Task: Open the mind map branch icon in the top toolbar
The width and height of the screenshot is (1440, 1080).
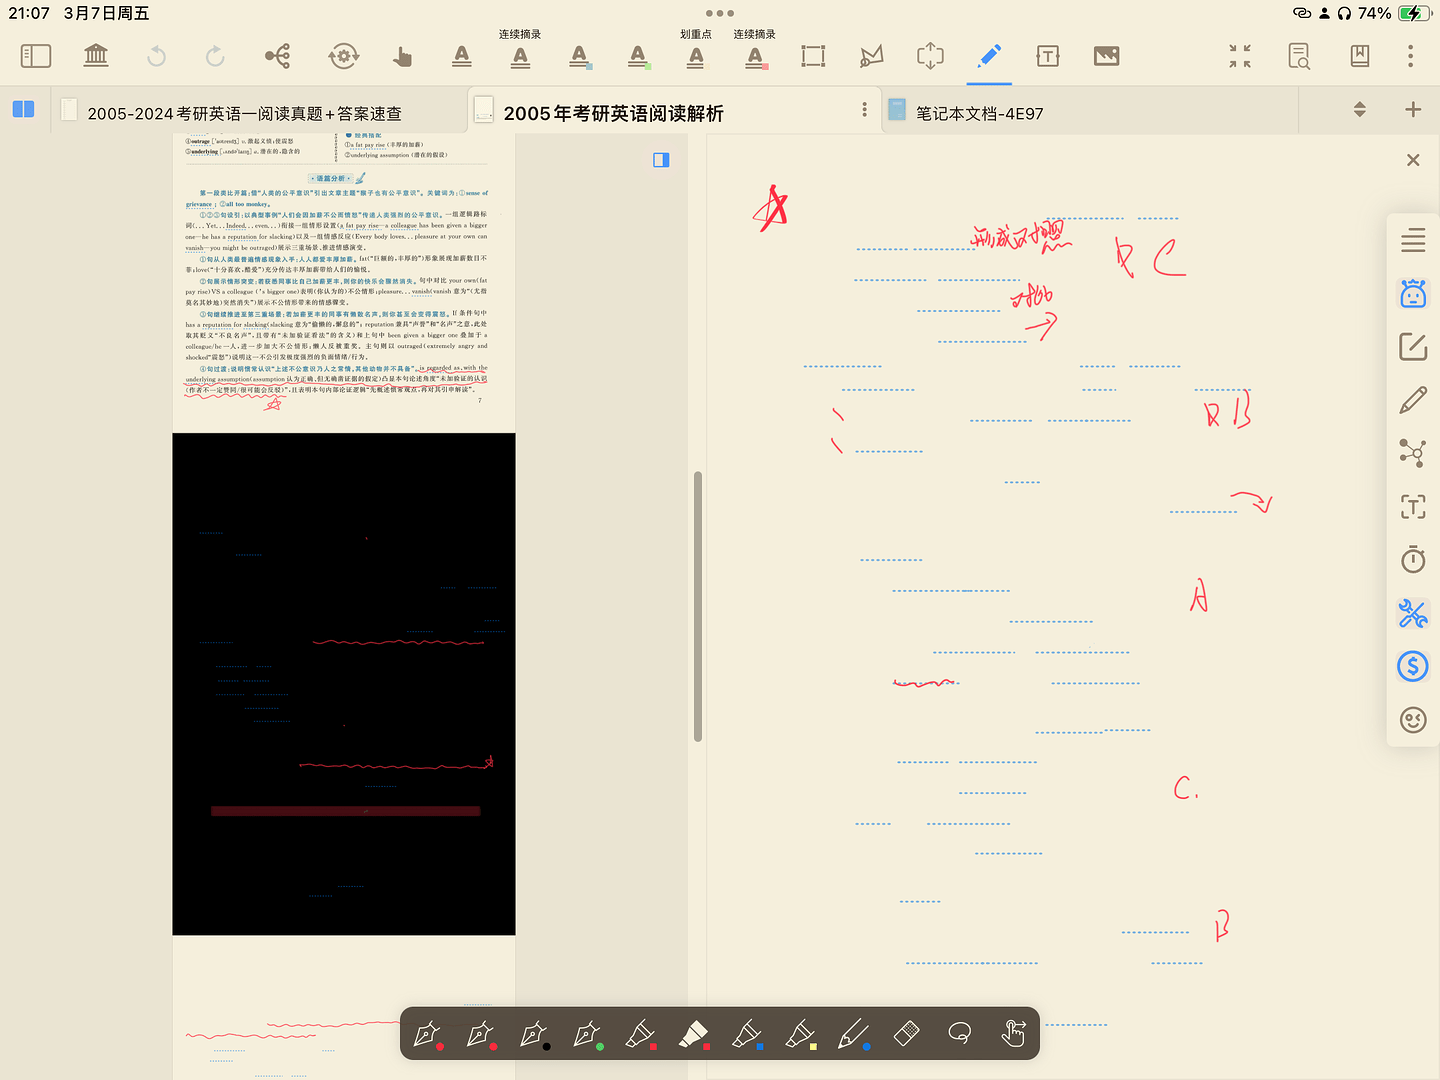Action: [278, 56]
